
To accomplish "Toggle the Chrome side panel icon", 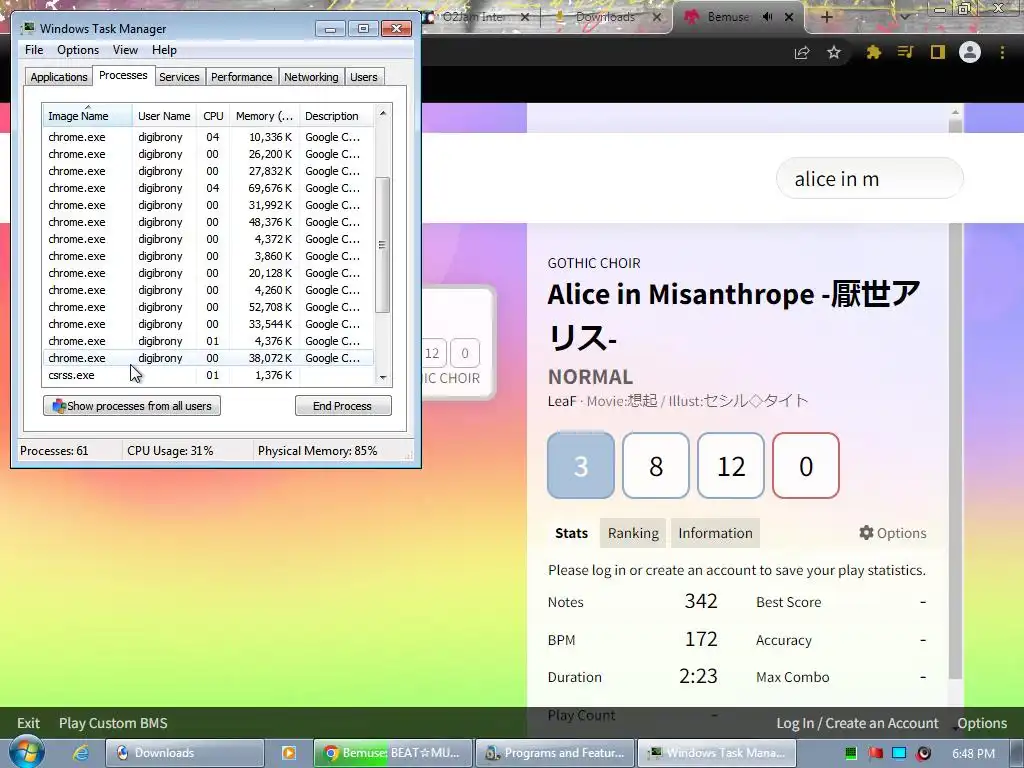I will [x=938, y=52].
